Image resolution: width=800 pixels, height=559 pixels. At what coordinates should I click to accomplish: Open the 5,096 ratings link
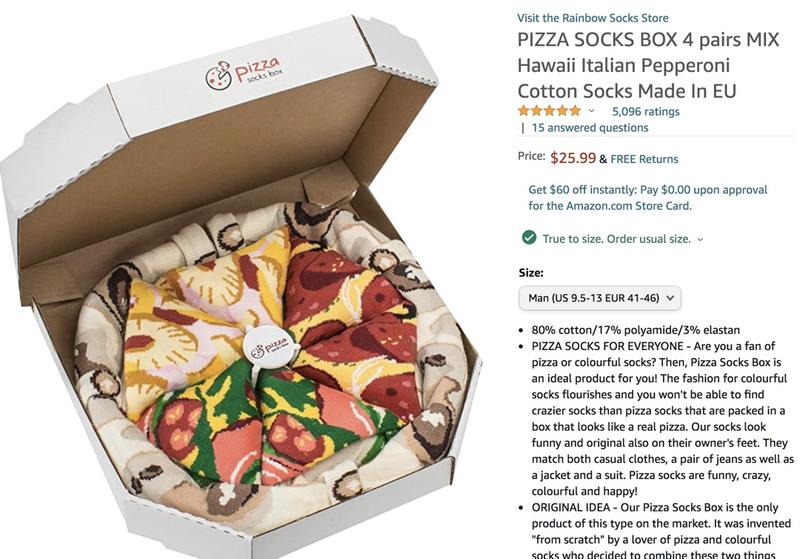pyautogui.click(x=645, y=111)
